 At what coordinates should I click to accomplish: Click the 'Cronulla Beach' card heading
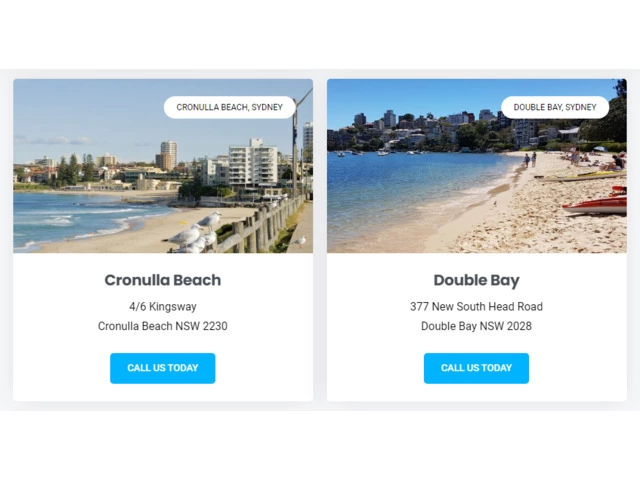pyautogui.click(x=162, y=280)
